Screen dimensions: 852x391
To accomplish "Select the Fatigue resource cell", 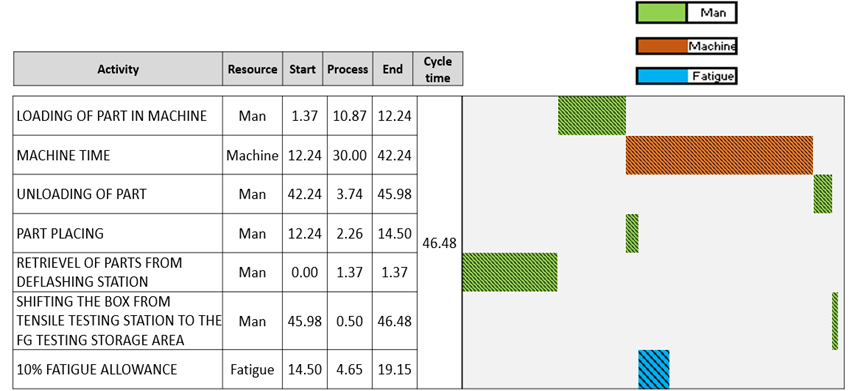I will (252, 369).
